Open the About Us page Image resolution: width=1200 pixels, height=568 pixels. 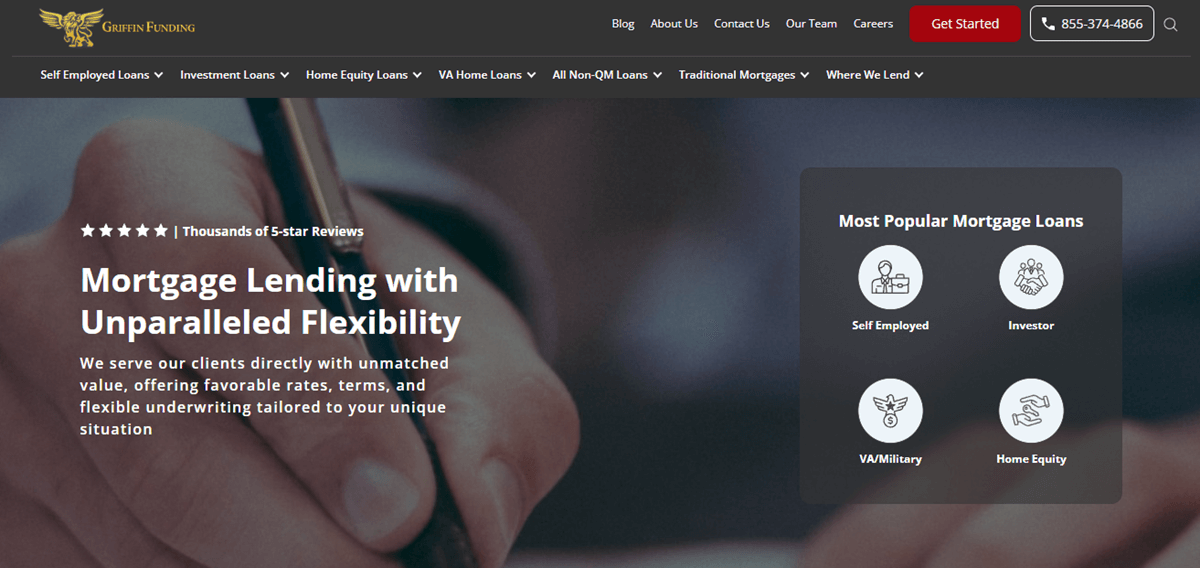(x=674, y=24)
